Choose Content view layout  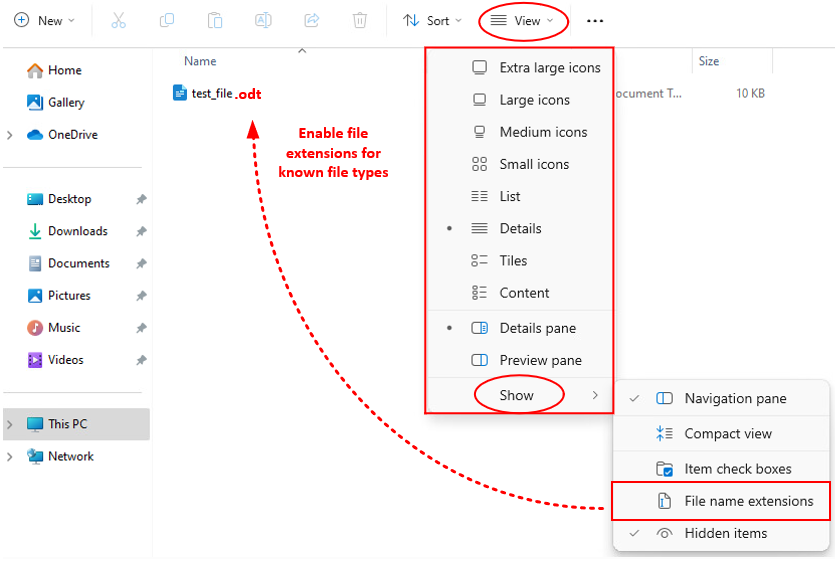(520, 293)
